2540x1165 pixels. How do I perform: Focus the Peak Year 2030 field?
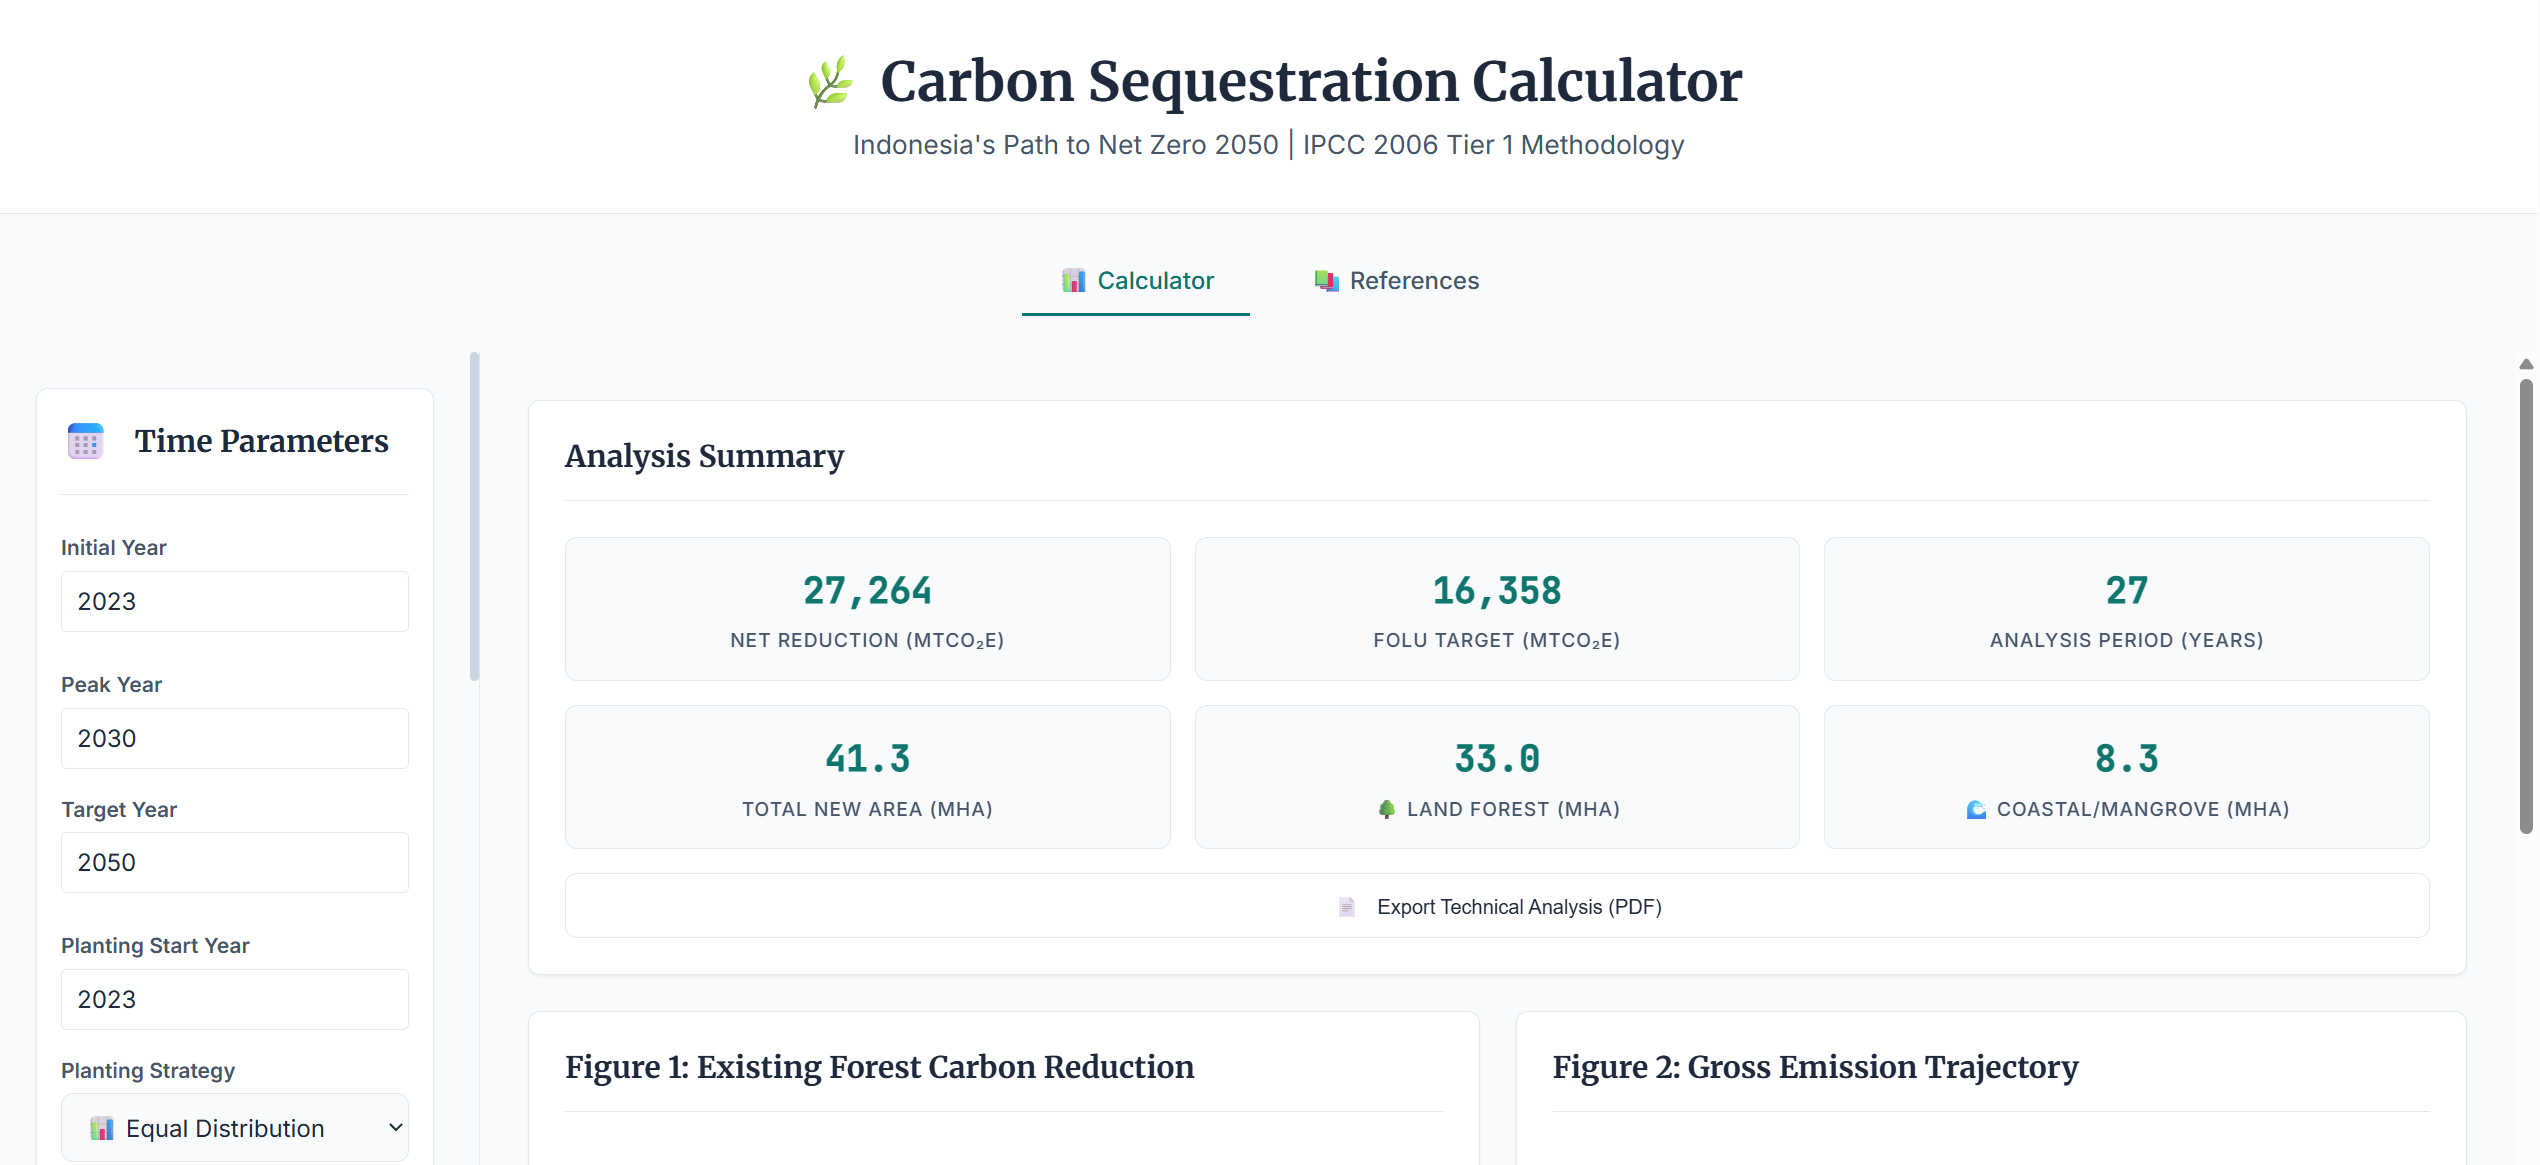(x=235, y=738)
